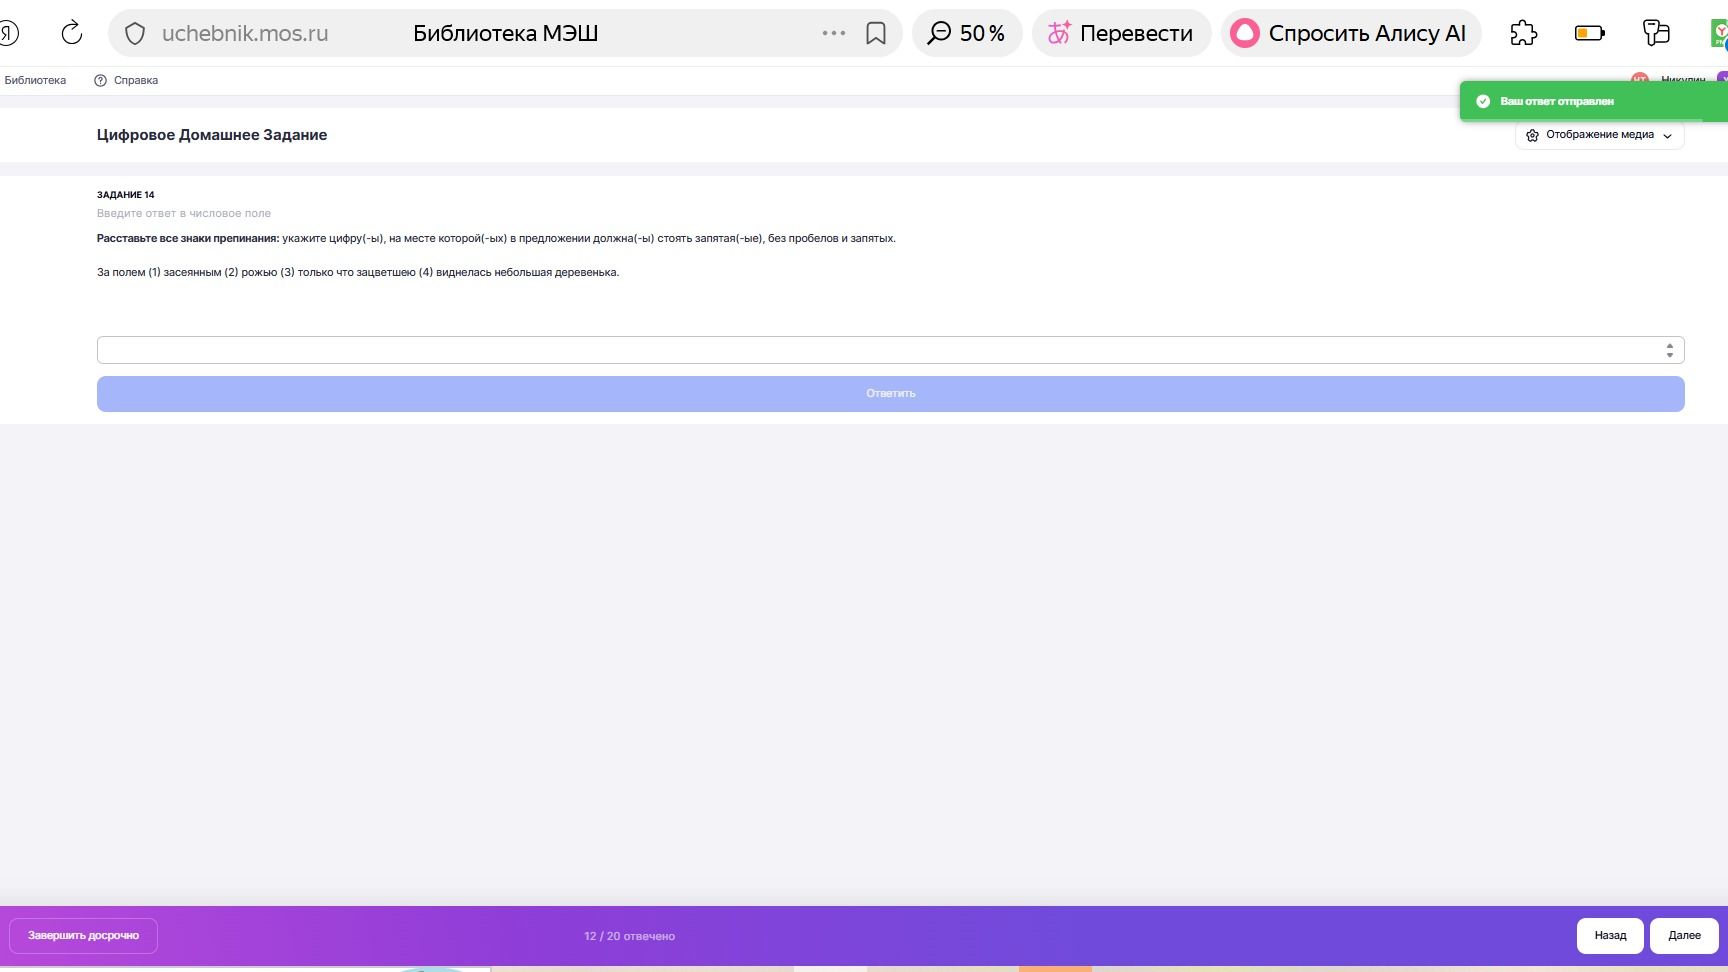This screenshot has width=1728, height=972.
Task: Open Спросить Алису AI assistant
Action: point(1351,33)
